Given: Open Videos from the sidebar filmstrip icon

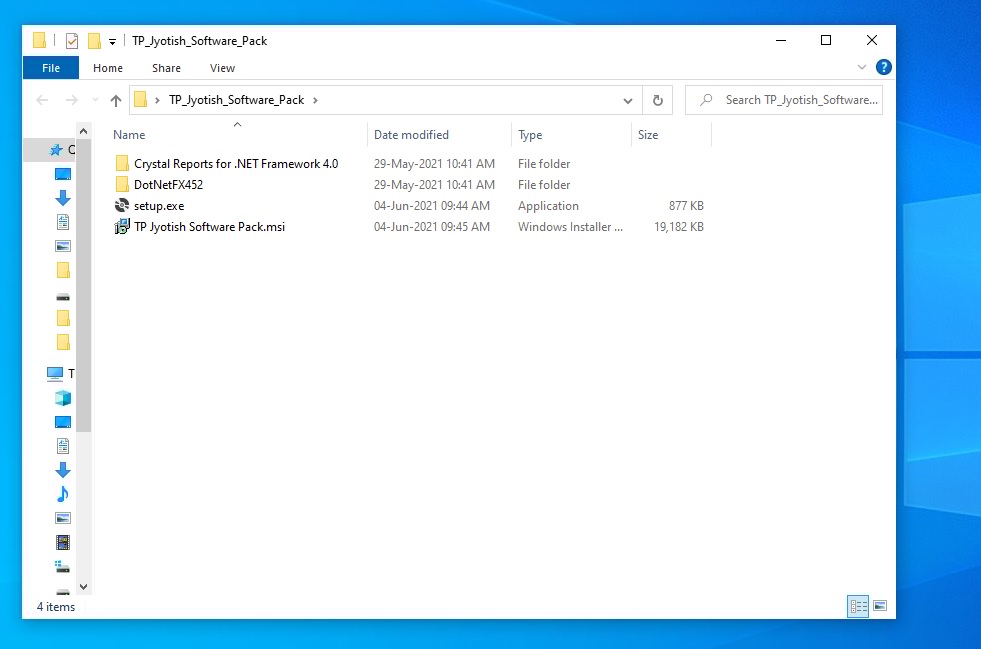Looking at the screenshot, I should (63, 542).
